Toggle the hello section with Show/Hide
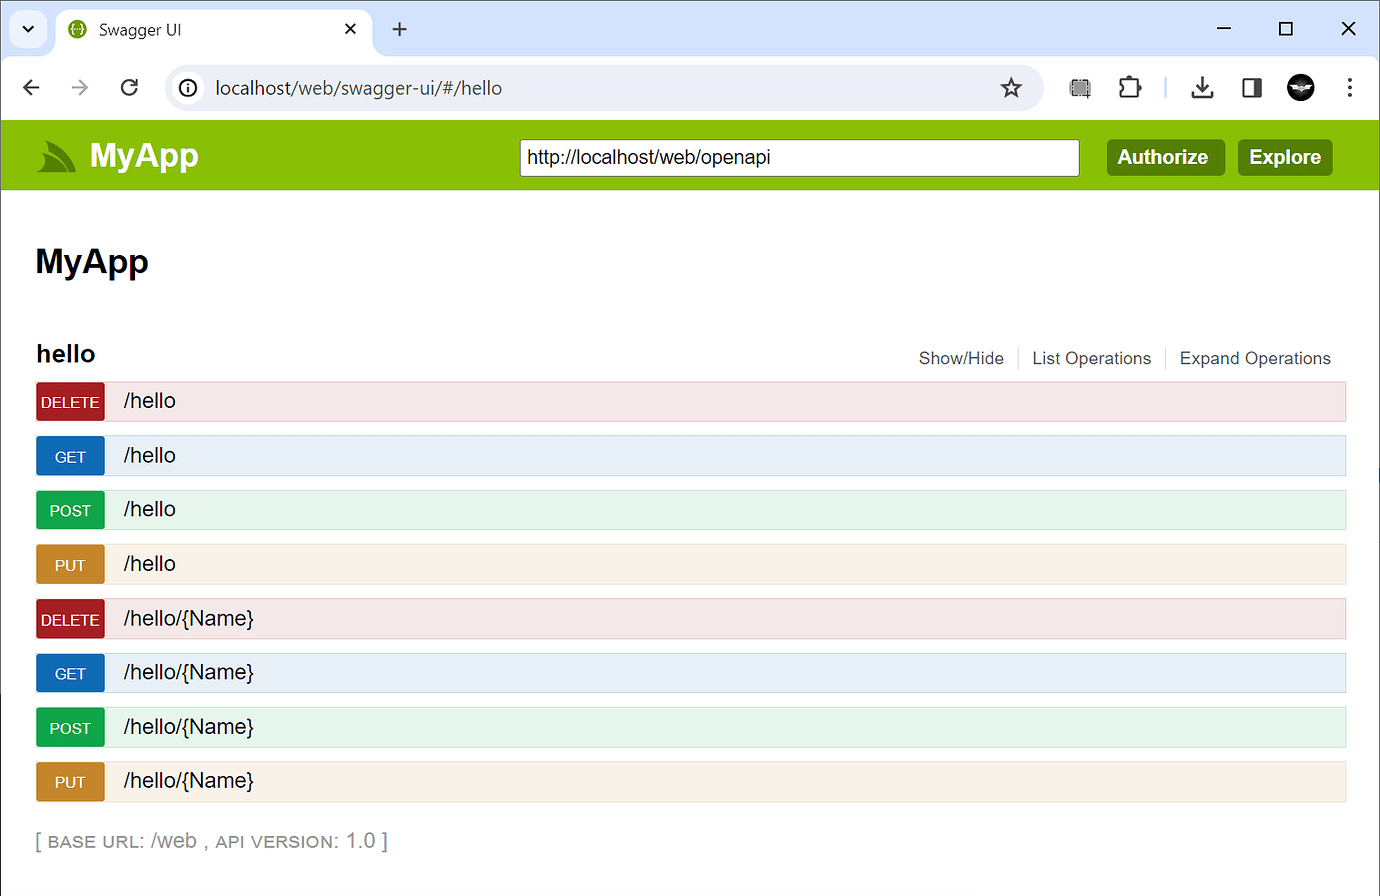 960,358
